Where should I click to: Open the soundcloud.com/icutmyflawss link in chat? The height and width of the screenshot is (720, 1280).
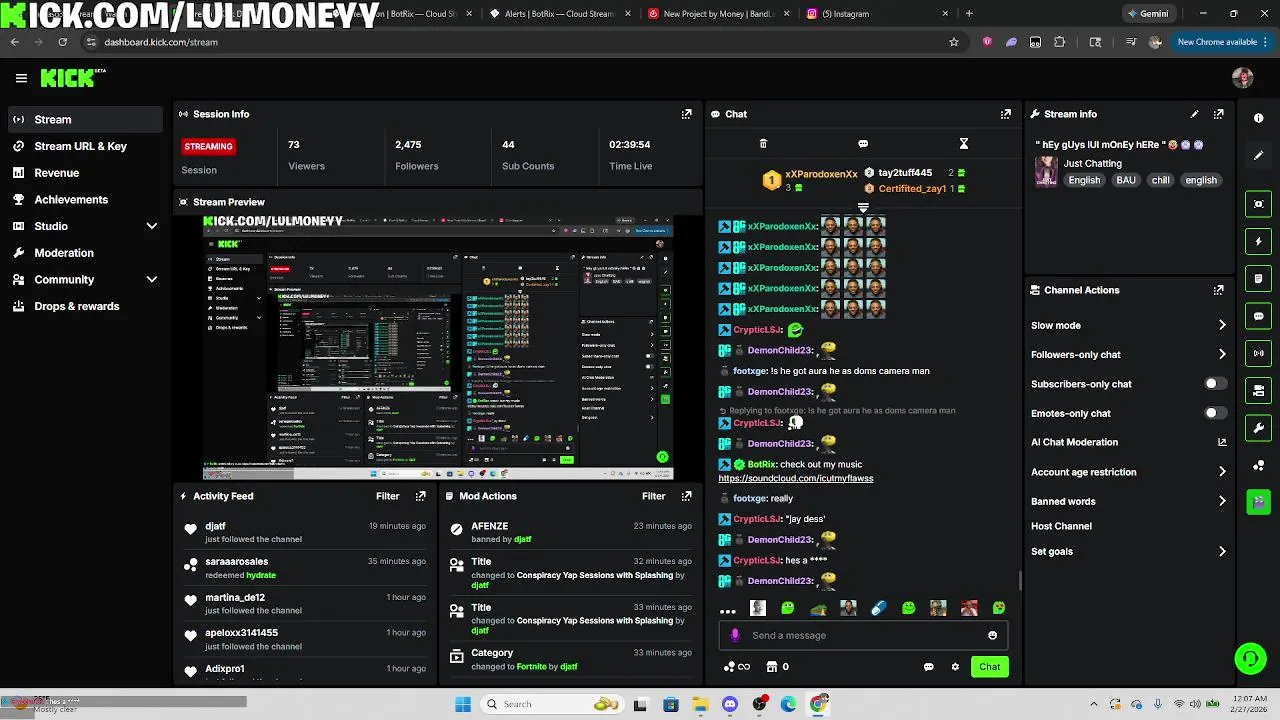click(x=796, y=478)
